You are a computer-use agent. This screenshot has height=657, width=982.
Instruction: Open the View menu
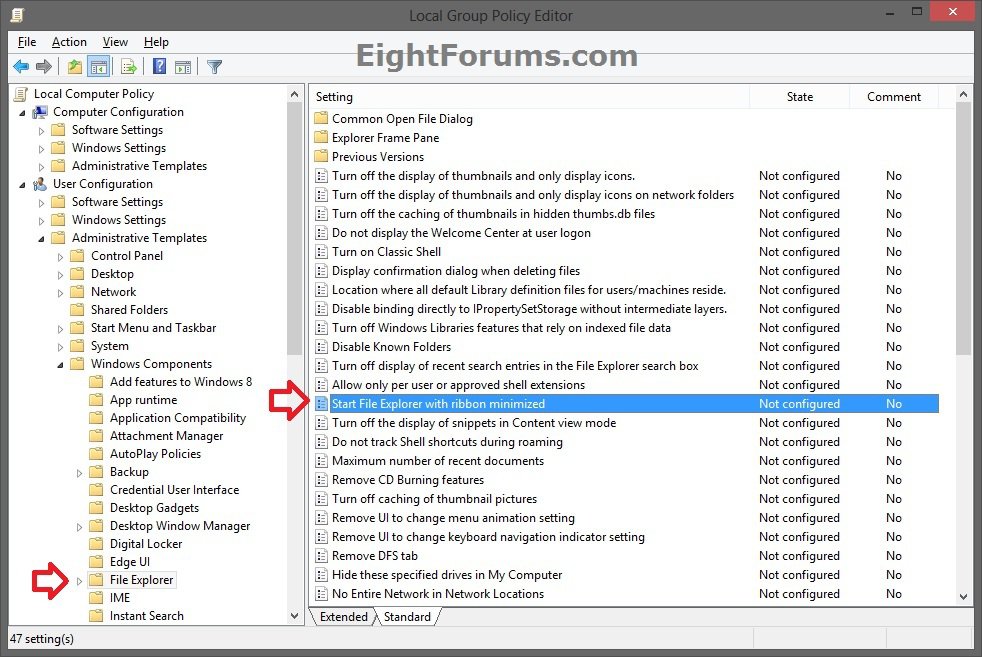pyautogui.click(x=115, y=42)
